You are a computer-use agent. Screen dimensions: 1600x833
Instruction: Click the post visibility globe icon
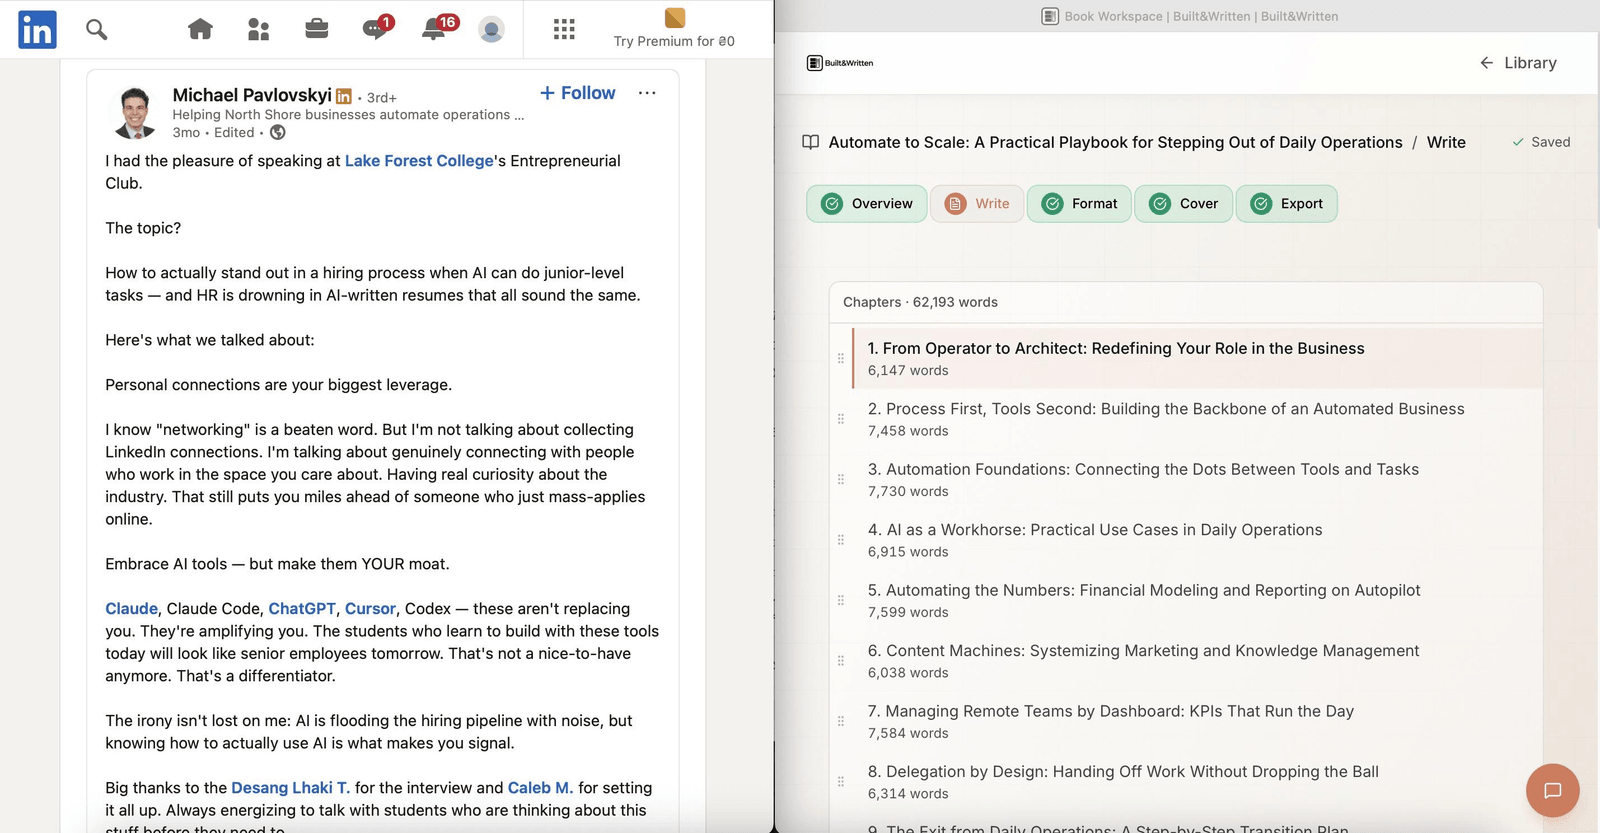pos(278,132)
